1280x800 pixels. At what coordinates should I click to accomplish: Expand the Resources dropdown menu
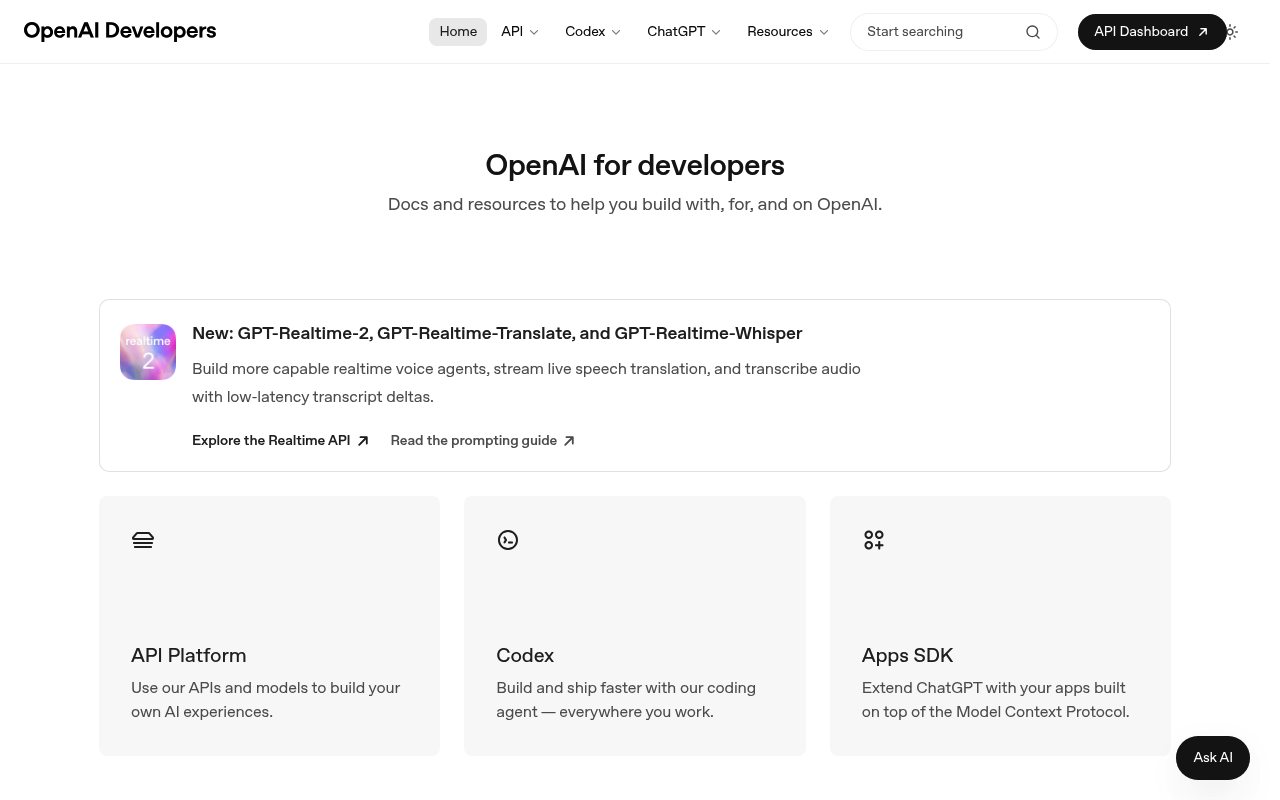click(788, 32)
